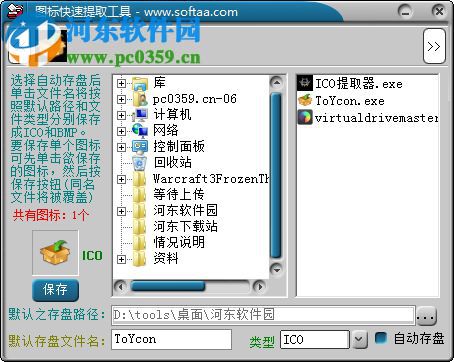The height and width of the screenshot is (362, 454).
Task: Click the 计算机 computer icon
Action: 140,115
